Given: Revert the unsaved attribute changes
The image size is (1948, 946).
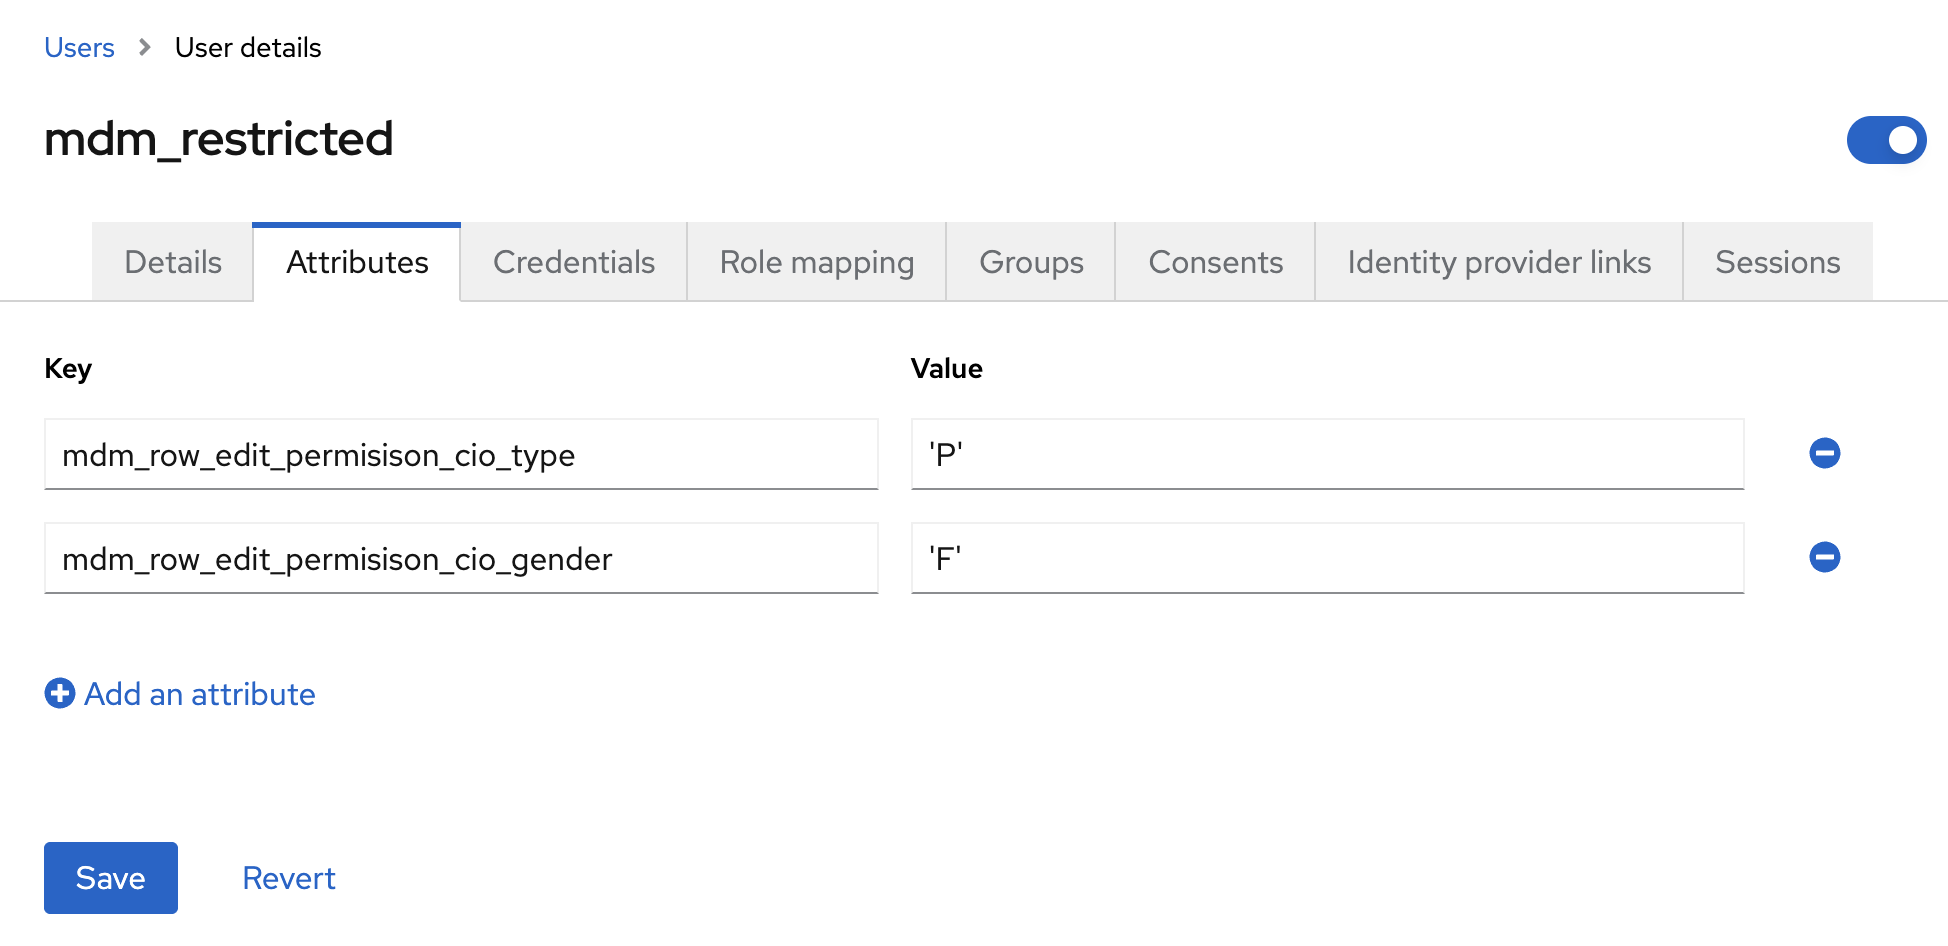Looking at the screenshot, I should [288, 877].
